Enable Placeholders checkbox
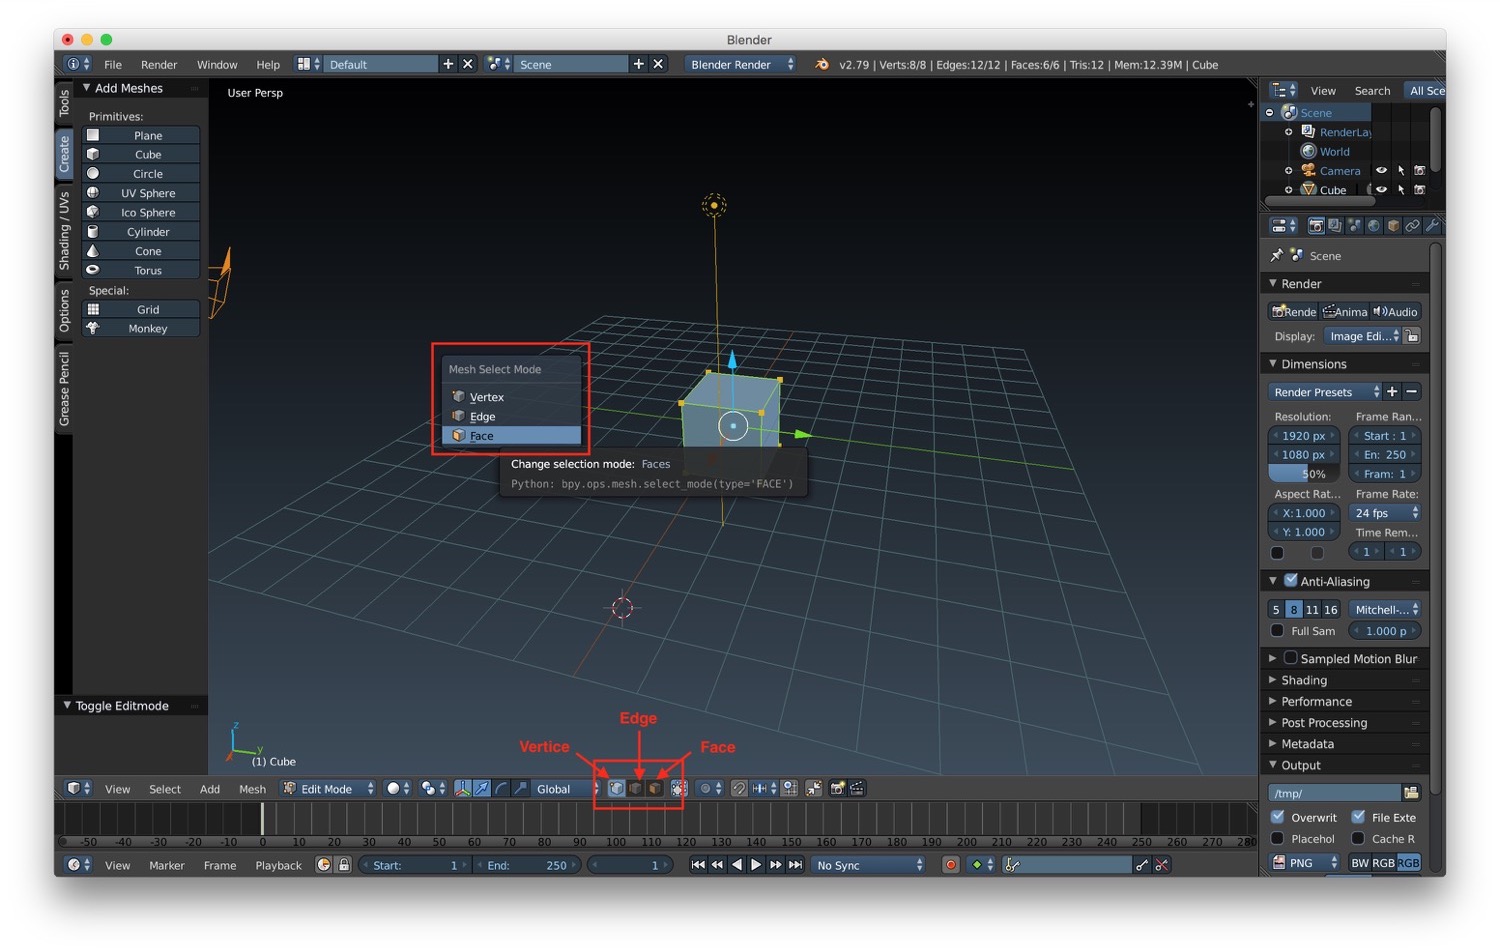Screen dimensions: 1500x952 pyautogui.click(x=1277, y=838)
